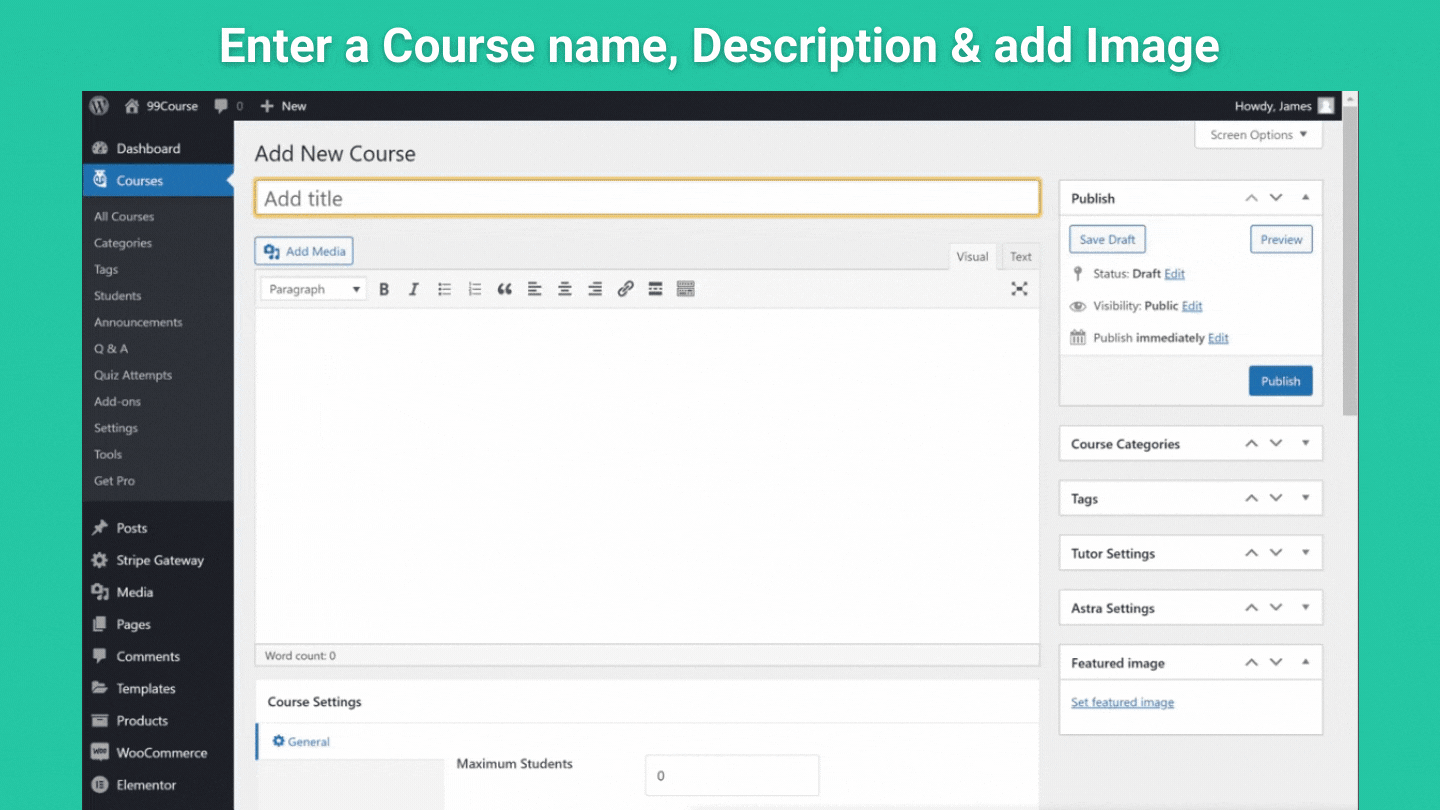Screen dimensions: 1440x810
Task: Insert a bulleted list
Action: pyautogui.click(x=444, y=289)
